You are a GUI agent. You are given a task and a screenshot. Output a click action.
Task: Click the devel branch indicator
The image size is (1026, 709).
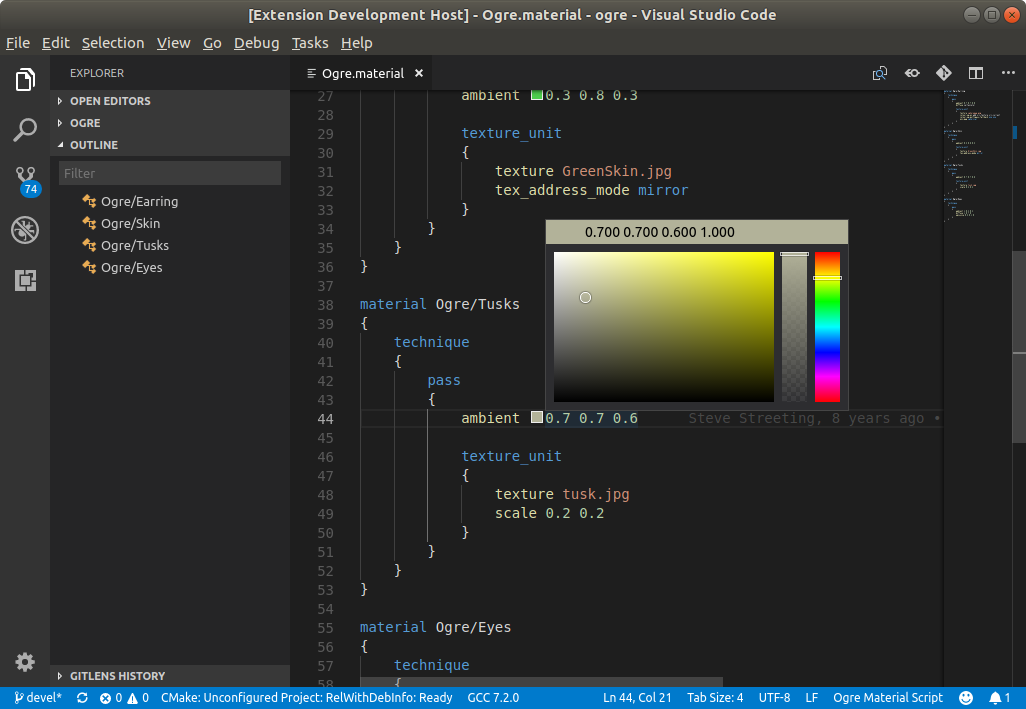(38, 698)
